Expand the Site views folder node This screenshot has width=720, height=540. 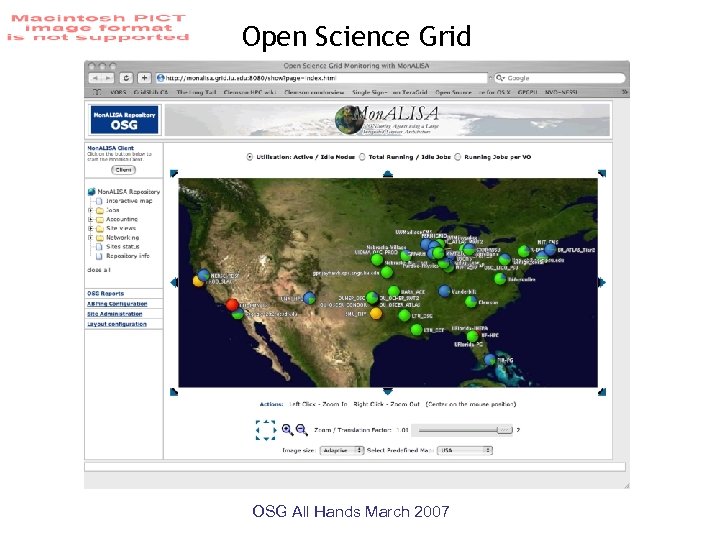(x=91, y=228)
